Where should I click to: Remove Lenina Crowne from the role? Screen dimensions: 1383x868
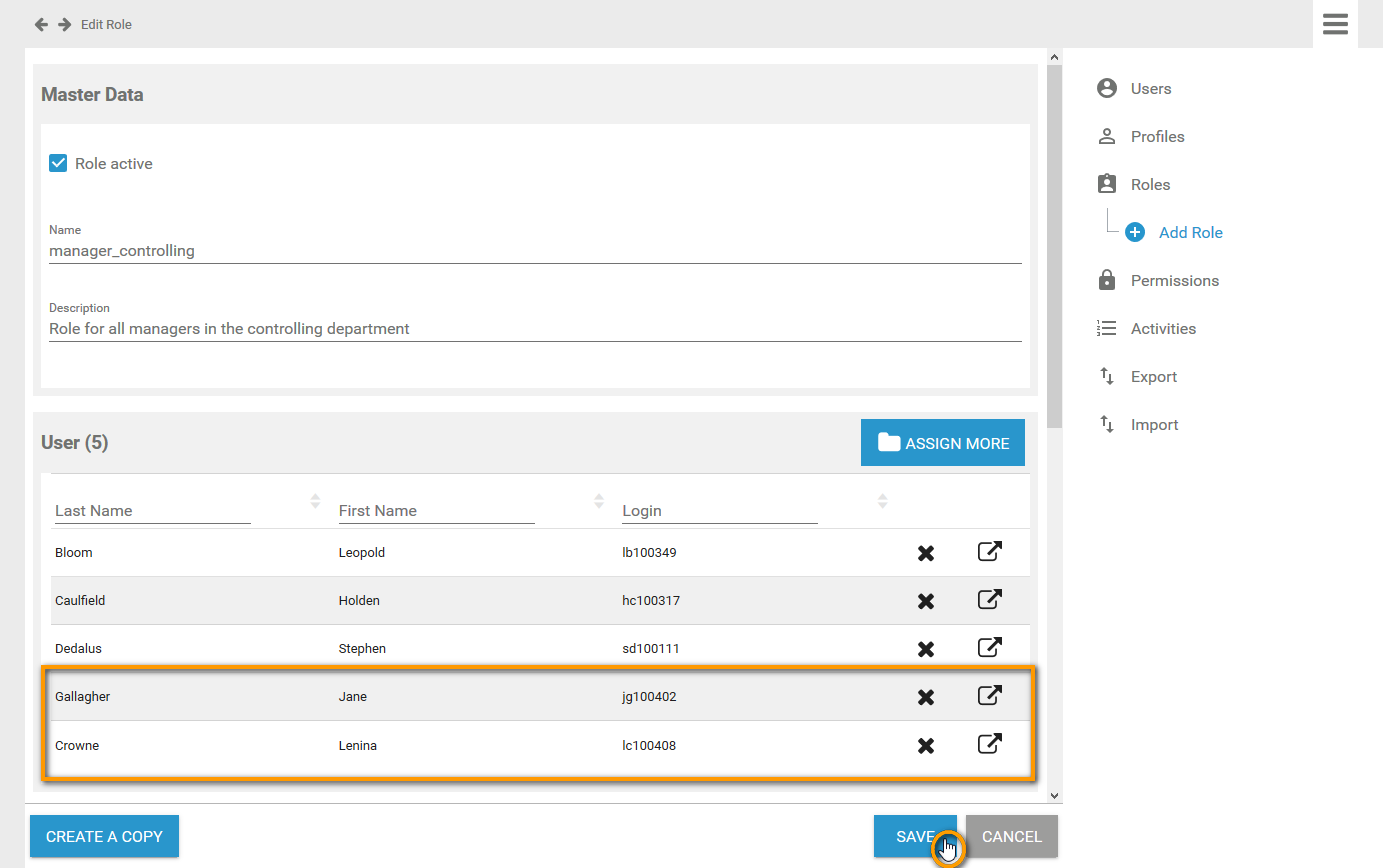[x=926, y=745]
